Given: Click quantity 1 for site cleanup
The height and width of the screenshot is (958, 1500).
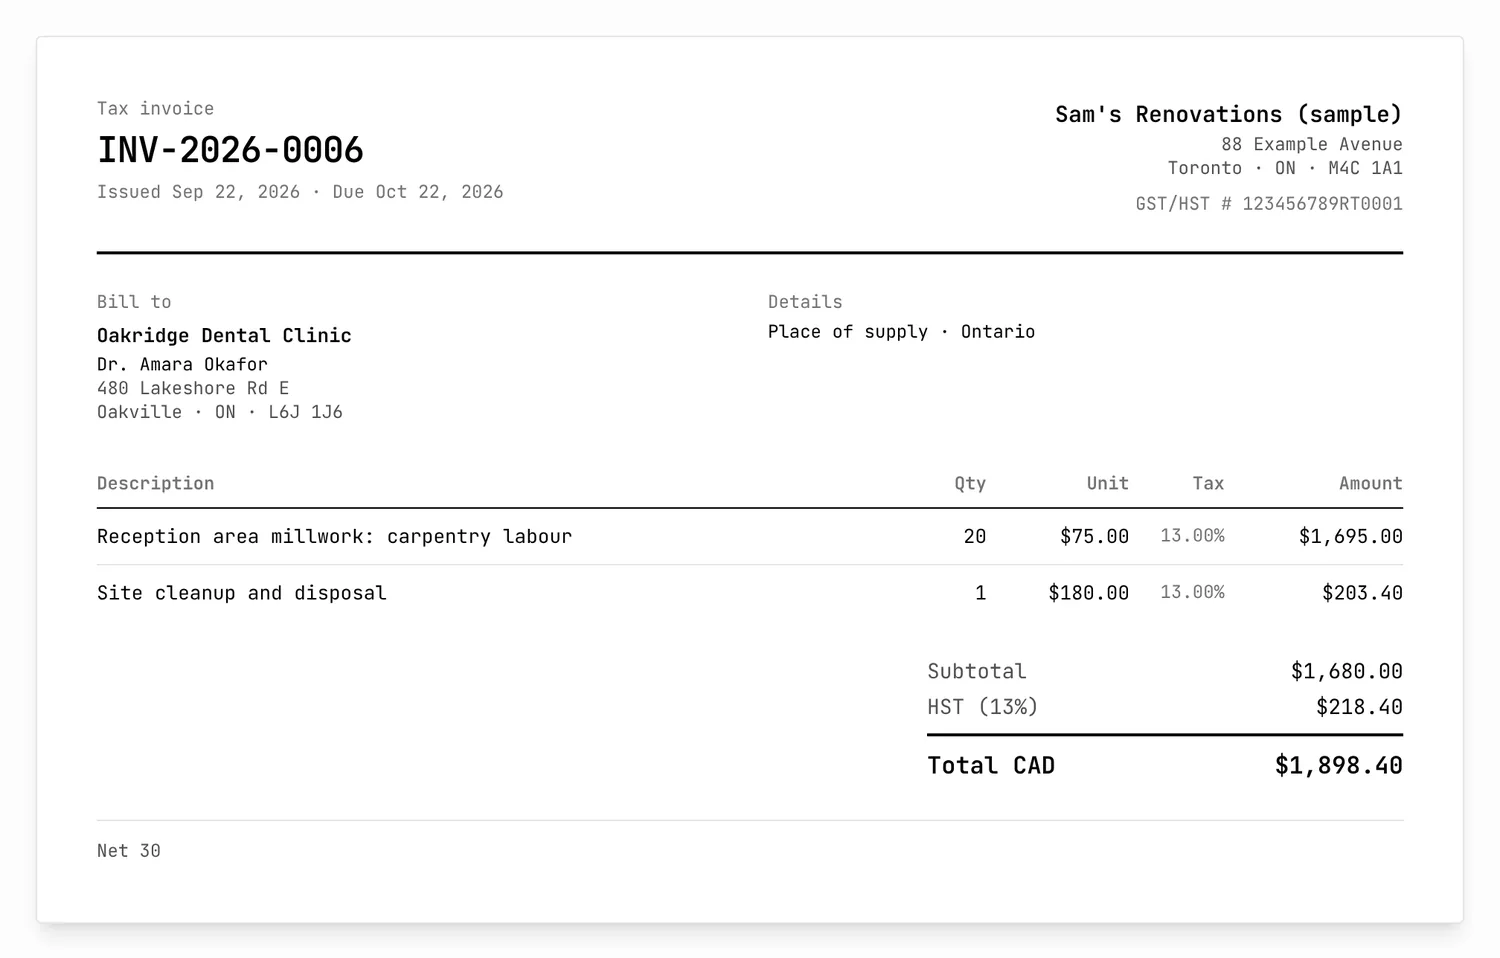Looking at the screenshot, I should click(981, 594).
